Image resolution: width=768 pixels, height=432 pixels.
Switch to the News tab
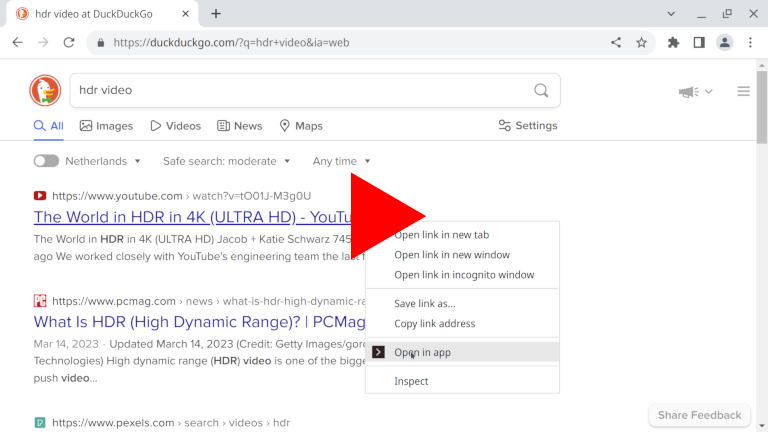pyautogui.click(x=240, y=126)
